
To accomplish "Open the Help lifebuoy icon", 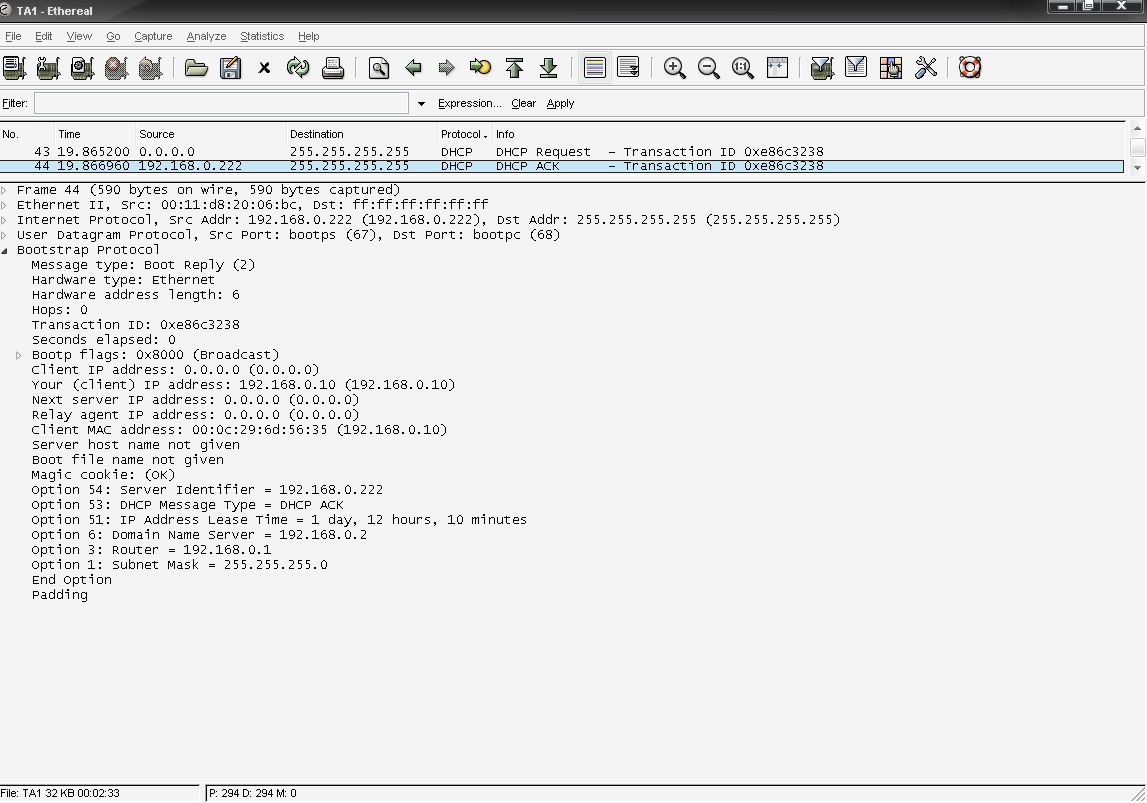I will 968,68.
